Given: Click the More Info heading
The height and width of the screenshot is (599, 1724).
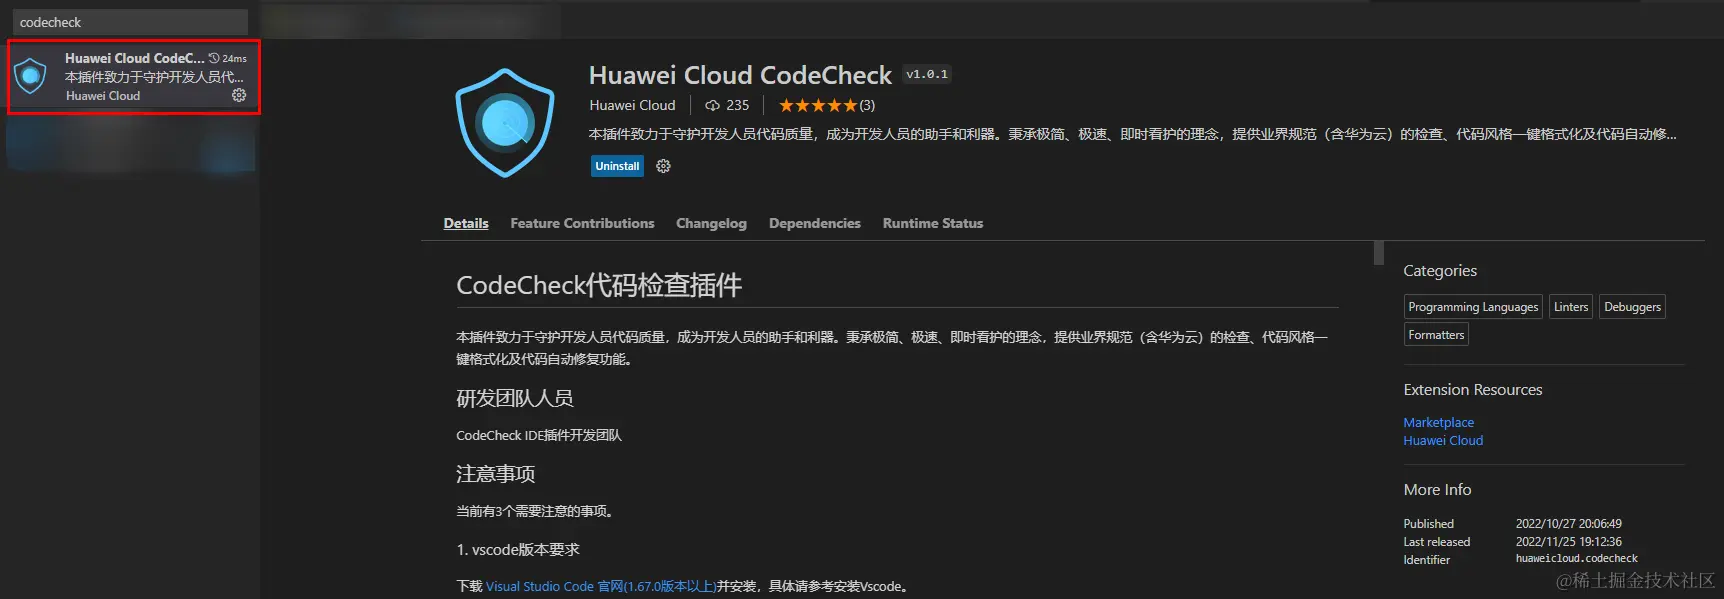Looking at the screenshot, I should pos(1437,489).
